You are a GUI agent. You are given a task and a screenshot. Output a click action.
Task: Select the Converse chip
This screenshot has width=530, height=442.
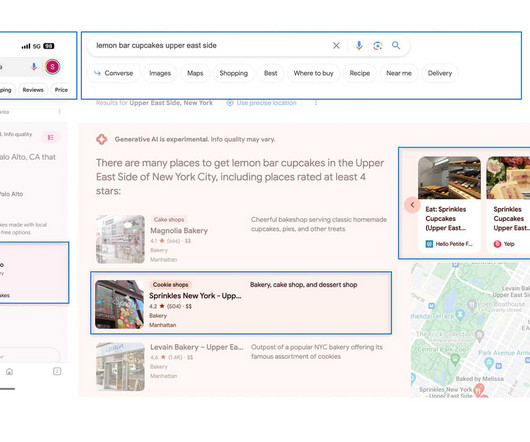pos(114,73)
